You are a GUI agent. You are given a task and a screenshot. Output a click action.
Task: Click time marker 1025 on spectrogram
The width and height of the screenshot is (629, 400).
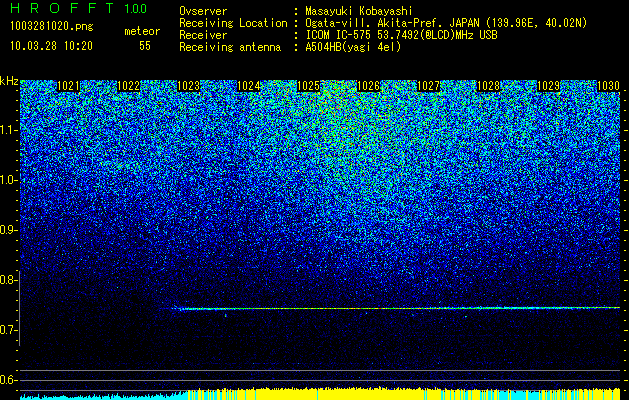tap(308, 86)
